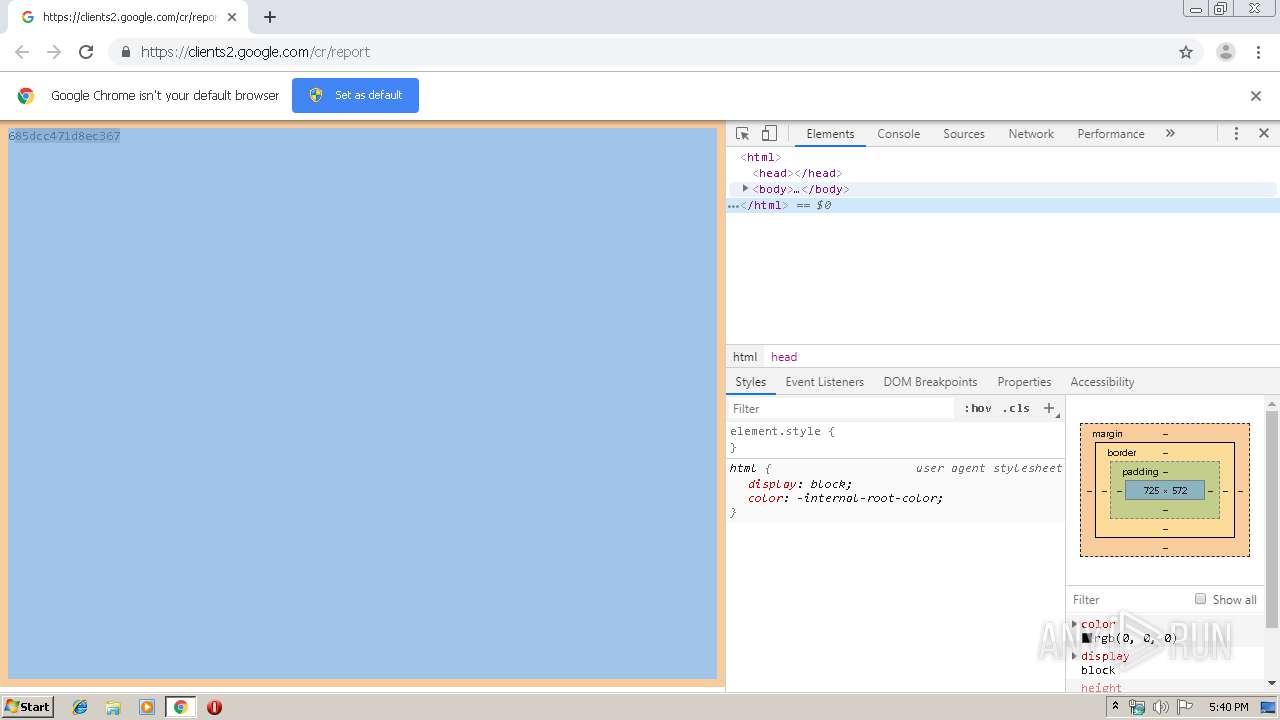Image resolution: width=1280 pixels, height=720 pixels.
Task: Click the black rgb(0, 0, 0) swatch
Action: coord(1086,638)
